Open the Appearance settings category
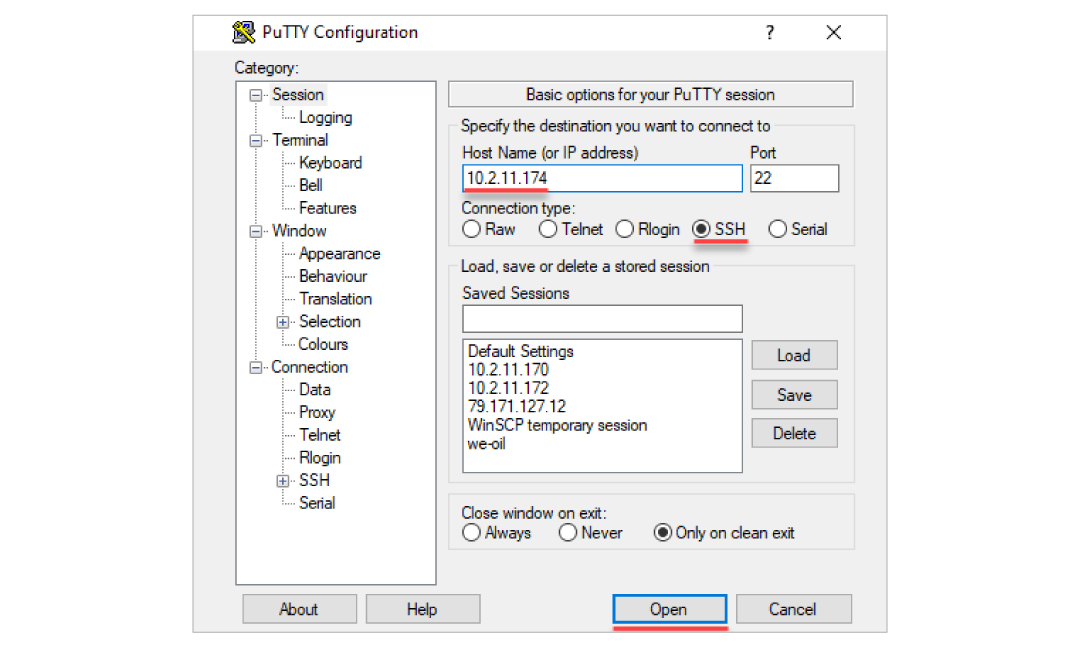This screenshot has width=1080, height=647. coord(339,254)
